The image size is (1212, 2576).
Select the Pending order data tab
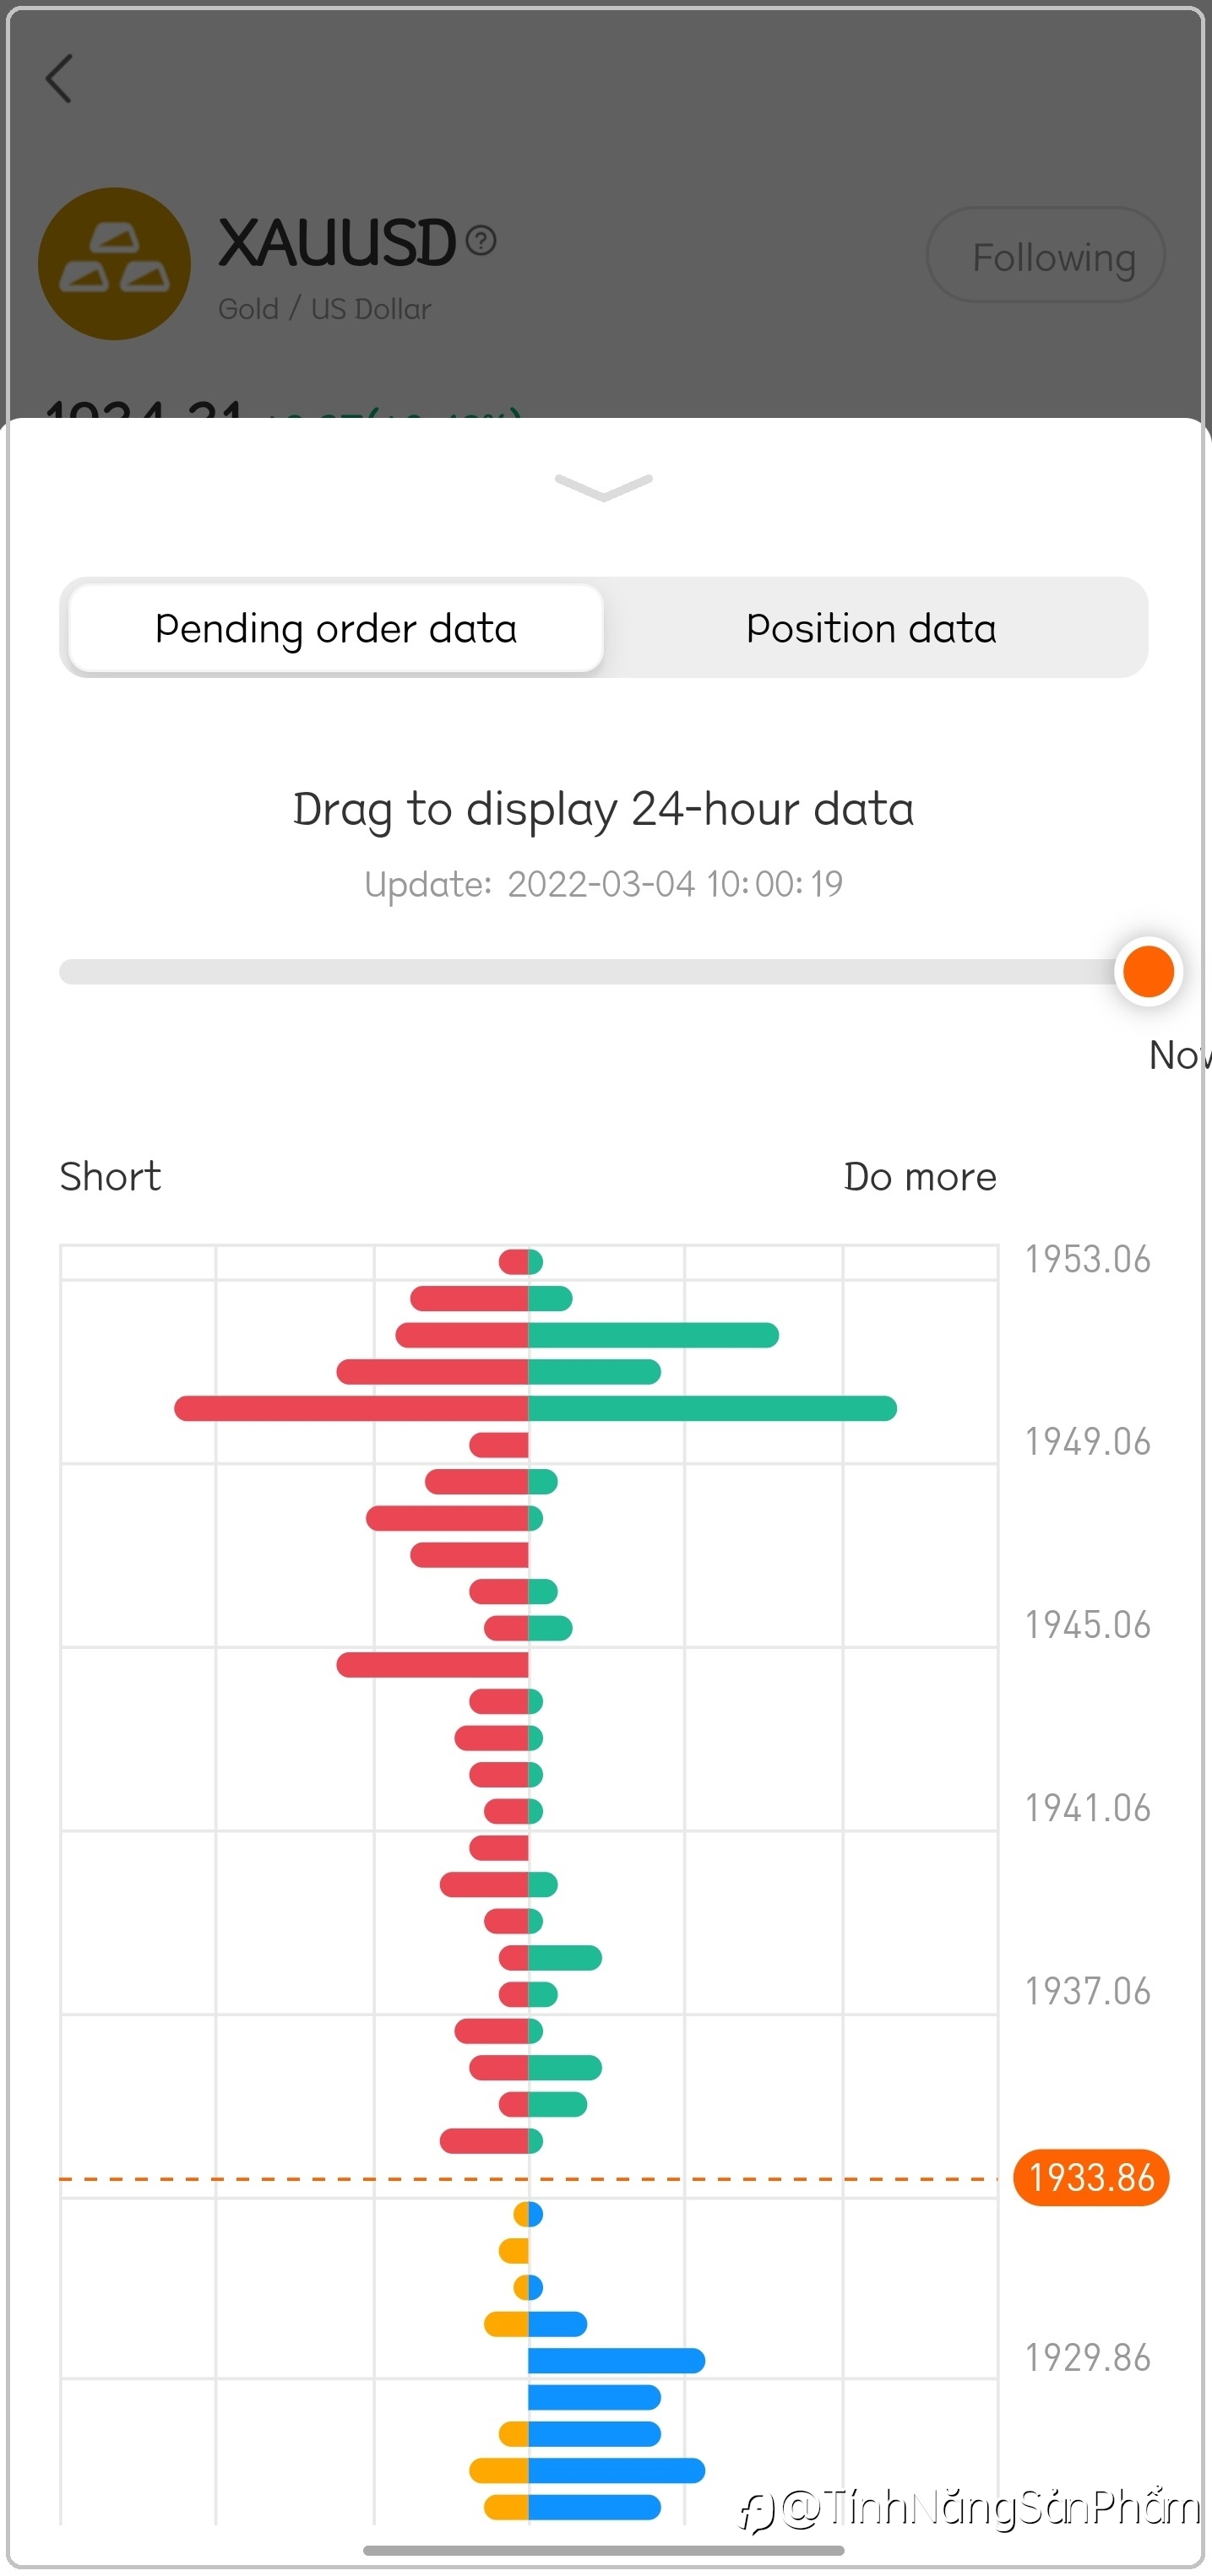pyautogui.click(x=336, y=628)
